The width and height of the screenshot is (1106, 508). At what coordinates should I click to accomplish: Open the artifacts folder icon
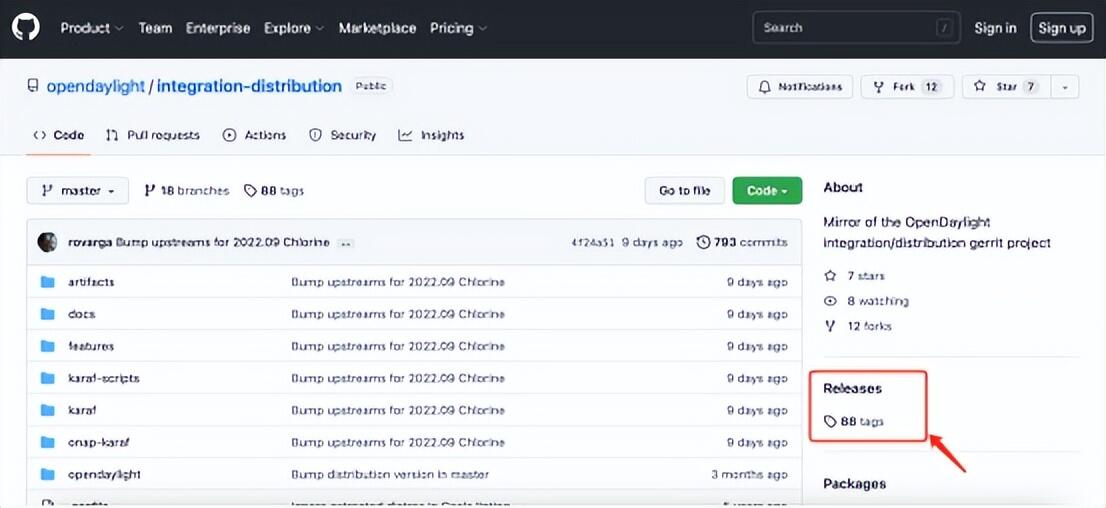point(47,282)
